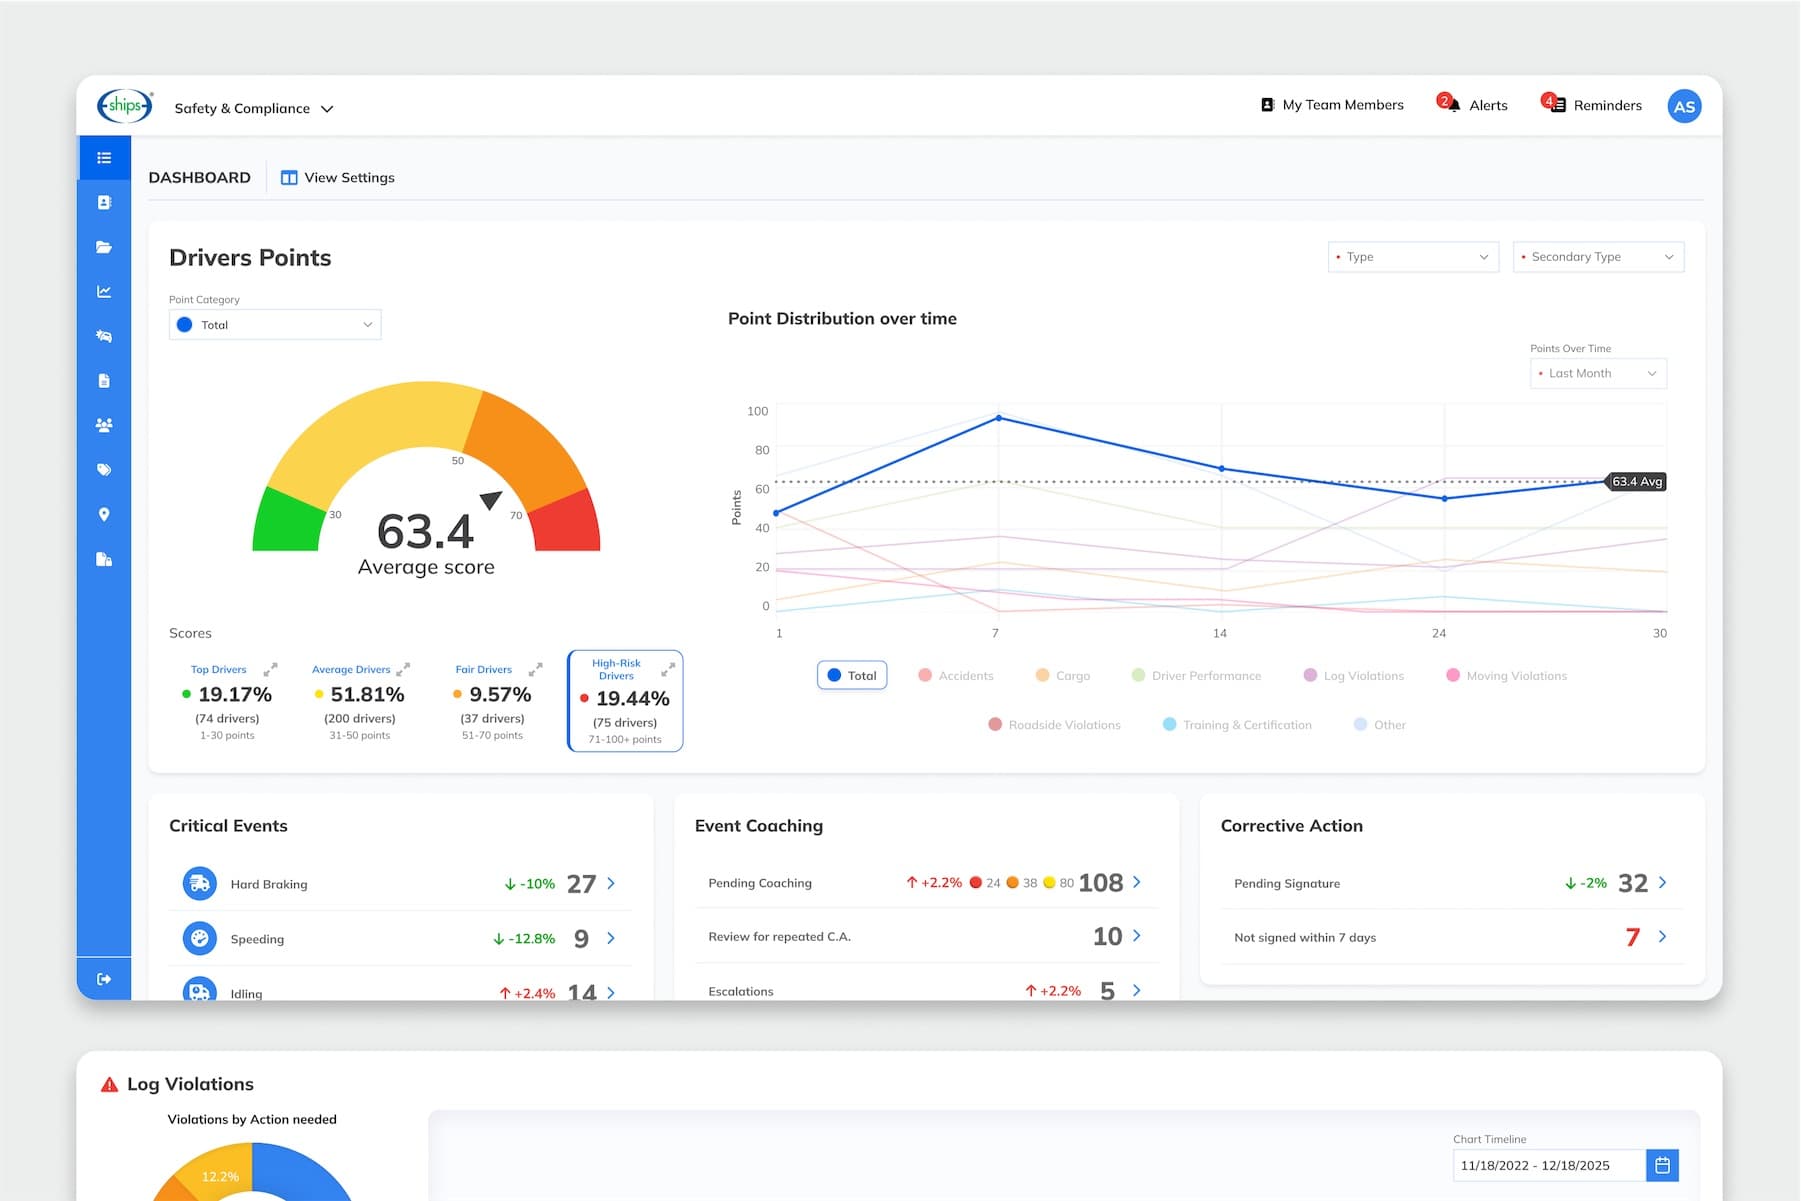The height and width of the screenshot is (1201, 1801).
Task: Toggle the Accidents series in legend
Action: click(956, 676)
